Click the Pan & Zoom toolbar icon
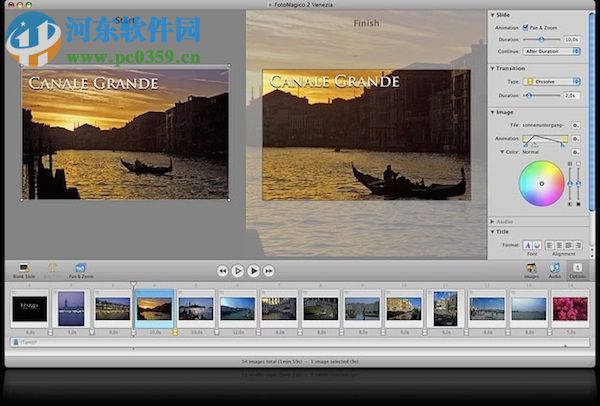Screen dimensions: 600x406 [x=82, y=269]
